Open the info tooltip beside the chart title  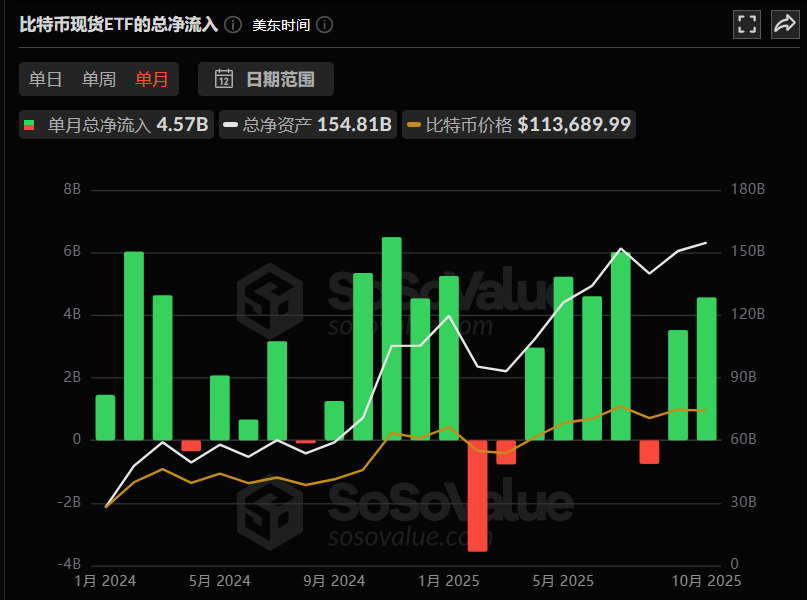[231, 25]
